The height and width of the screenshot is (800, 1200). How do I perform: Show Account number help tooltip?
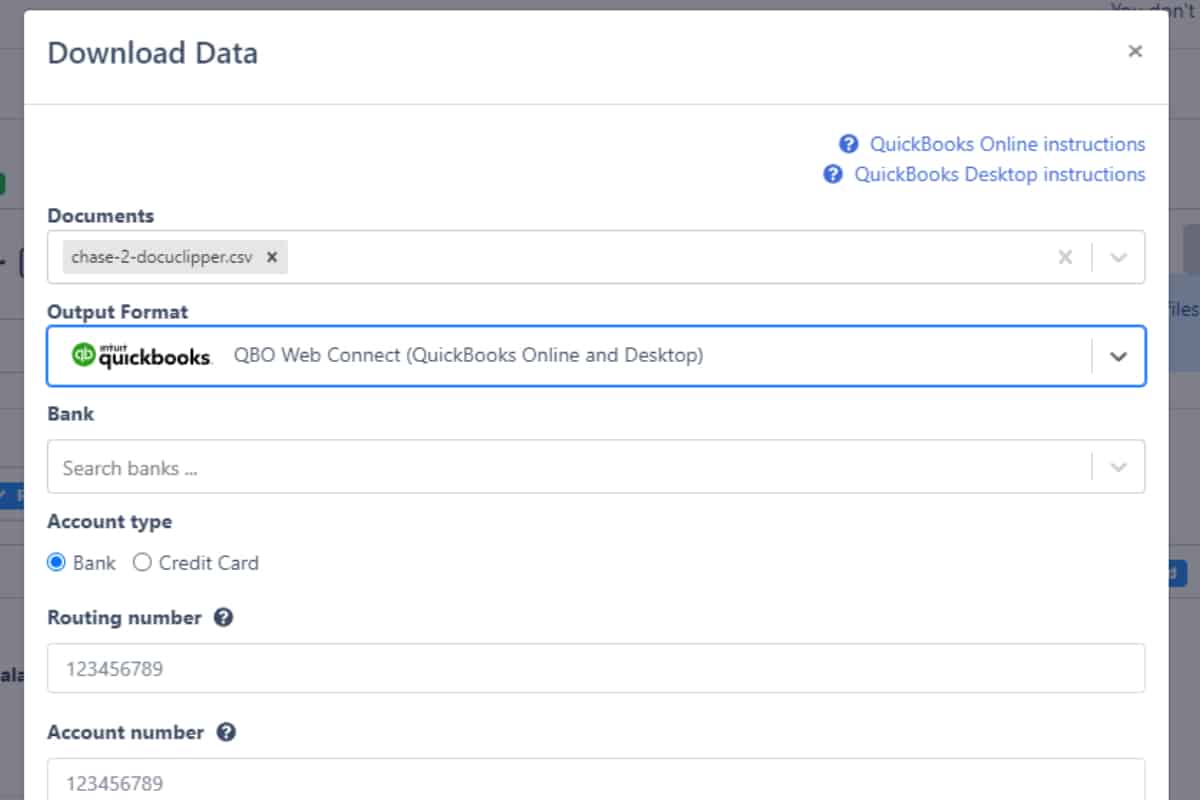click(x=226, y=733)
